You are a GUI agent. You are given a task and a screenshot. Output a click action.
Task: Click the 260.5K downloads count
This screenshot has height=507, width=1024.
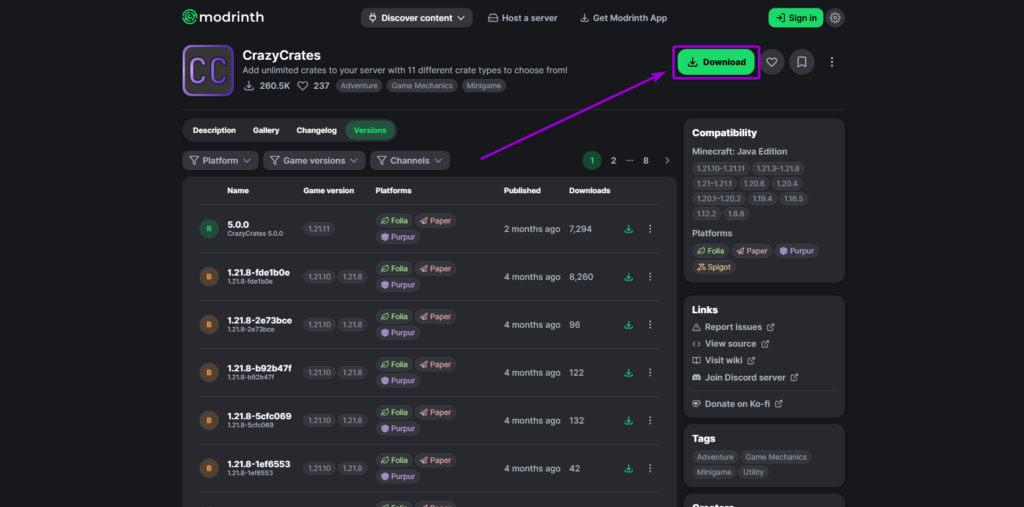point(266,86)
